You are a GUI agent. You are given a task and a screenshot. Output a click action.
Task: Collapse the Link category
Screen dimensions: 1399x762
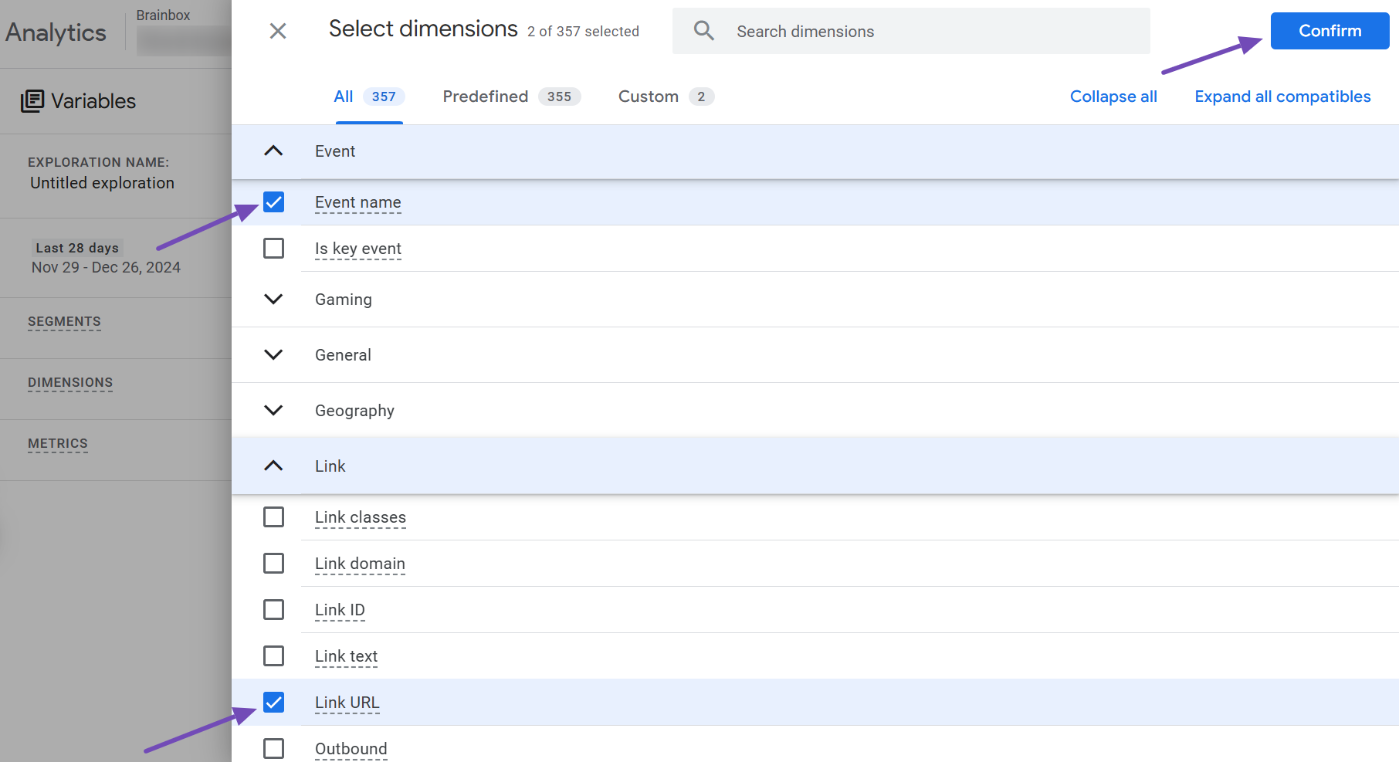click(x=273, y=466)
